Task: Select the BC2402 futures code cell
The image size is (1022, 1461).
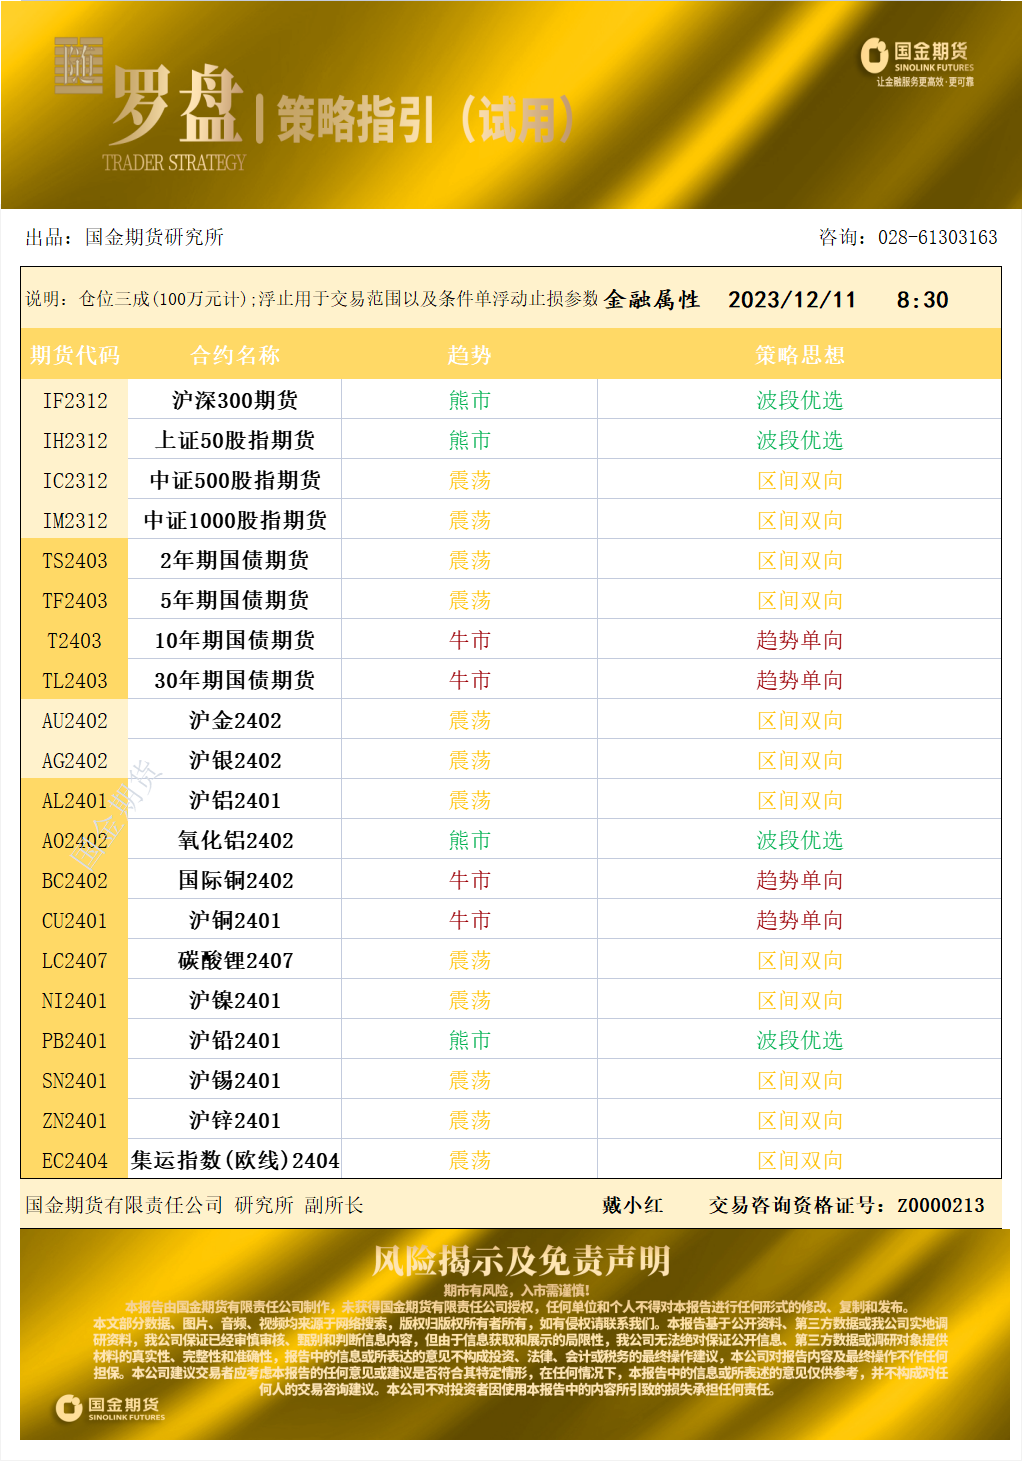Action: click(x=75, y=880)
